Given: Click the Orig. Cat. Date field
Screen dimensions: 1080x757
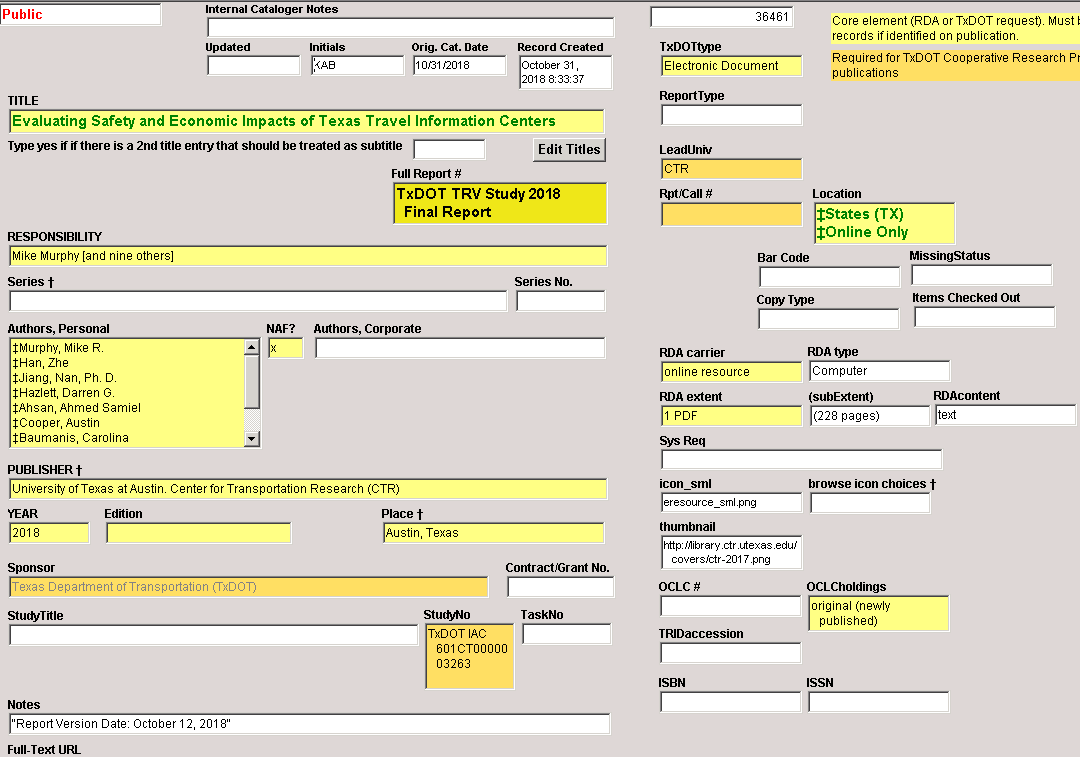Looking at the screenshot, I should (459, 65).
